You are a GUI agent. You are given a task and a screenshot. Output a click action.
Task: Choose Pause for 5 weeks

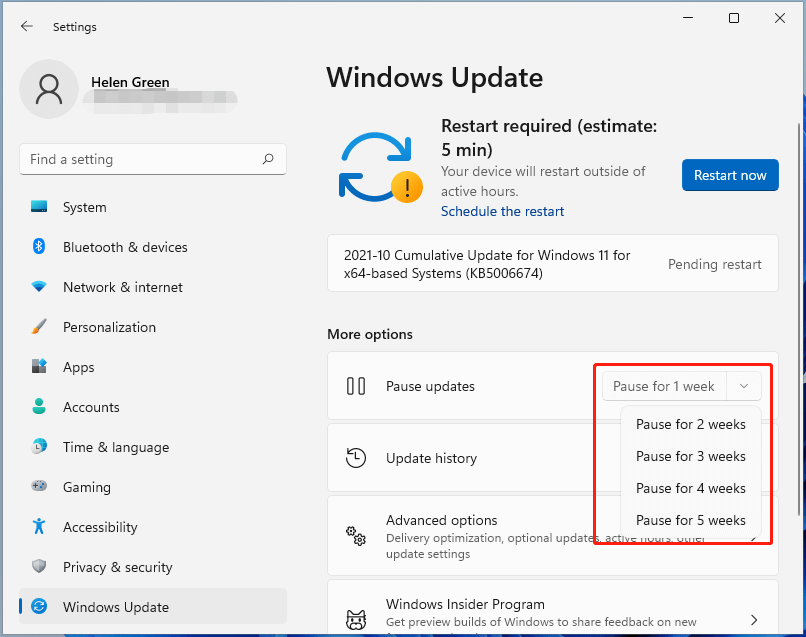coord(690,520)
